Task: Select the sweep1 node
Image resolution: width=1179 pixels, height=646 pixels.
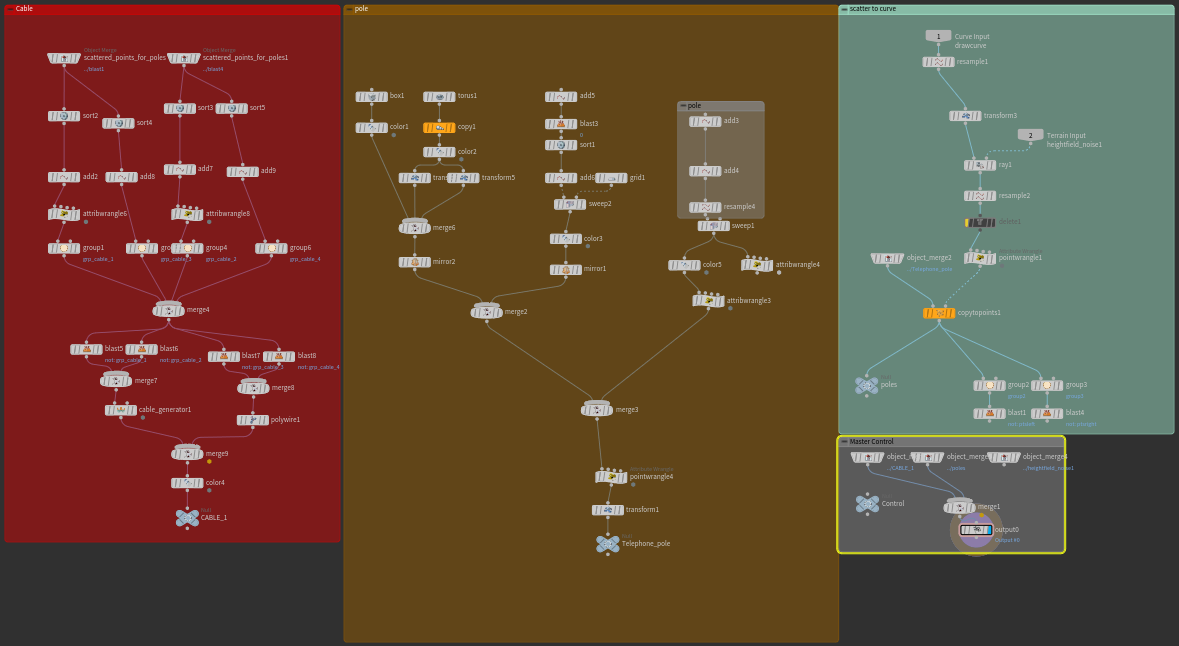Action: click(714, 226)
